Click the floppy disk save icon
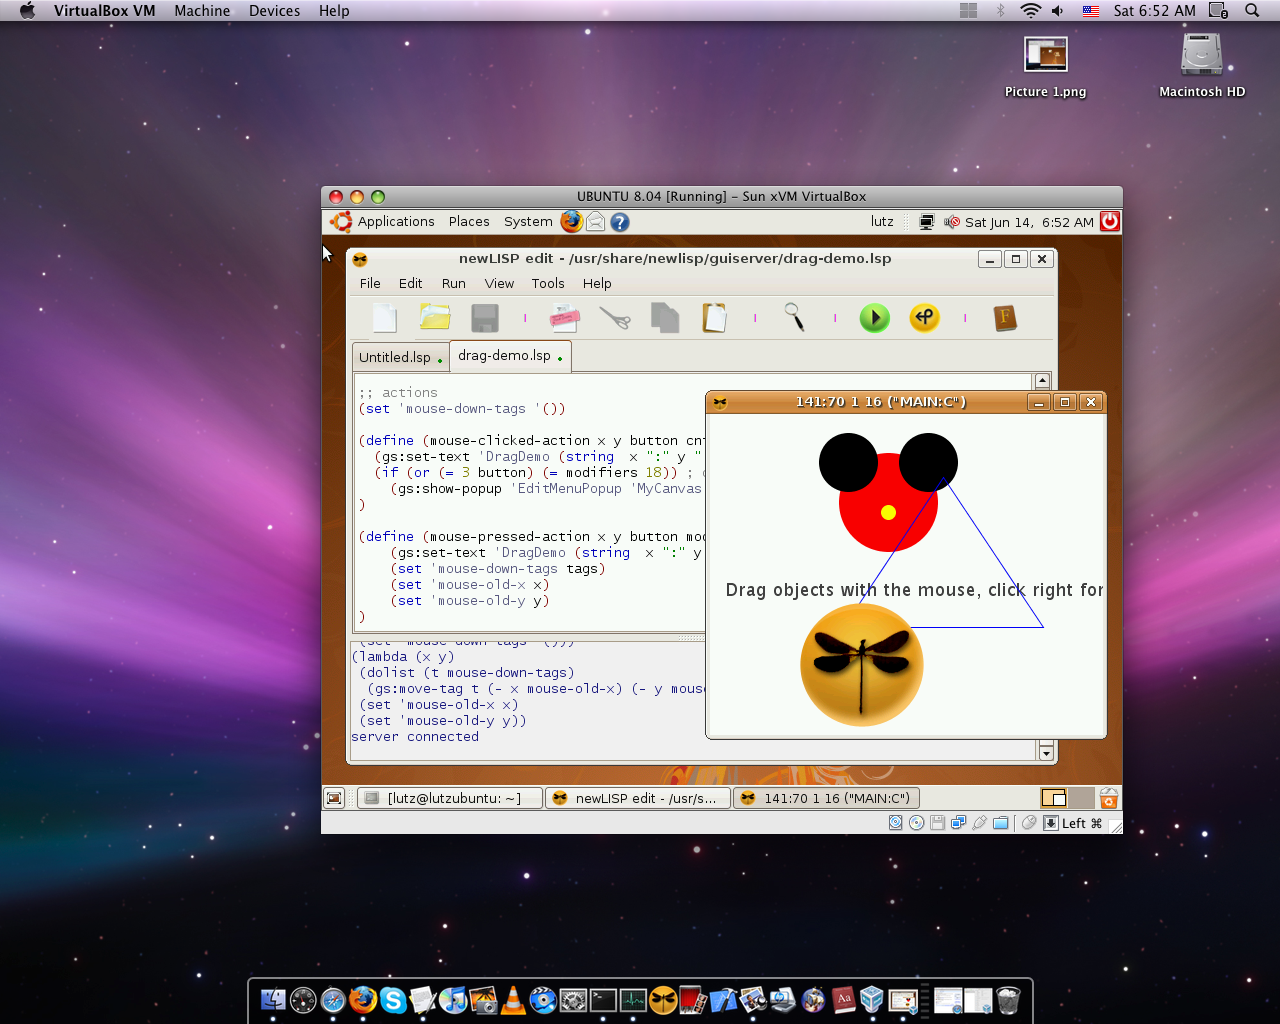Screen dimensions: 1280x1024 point(485,318)
